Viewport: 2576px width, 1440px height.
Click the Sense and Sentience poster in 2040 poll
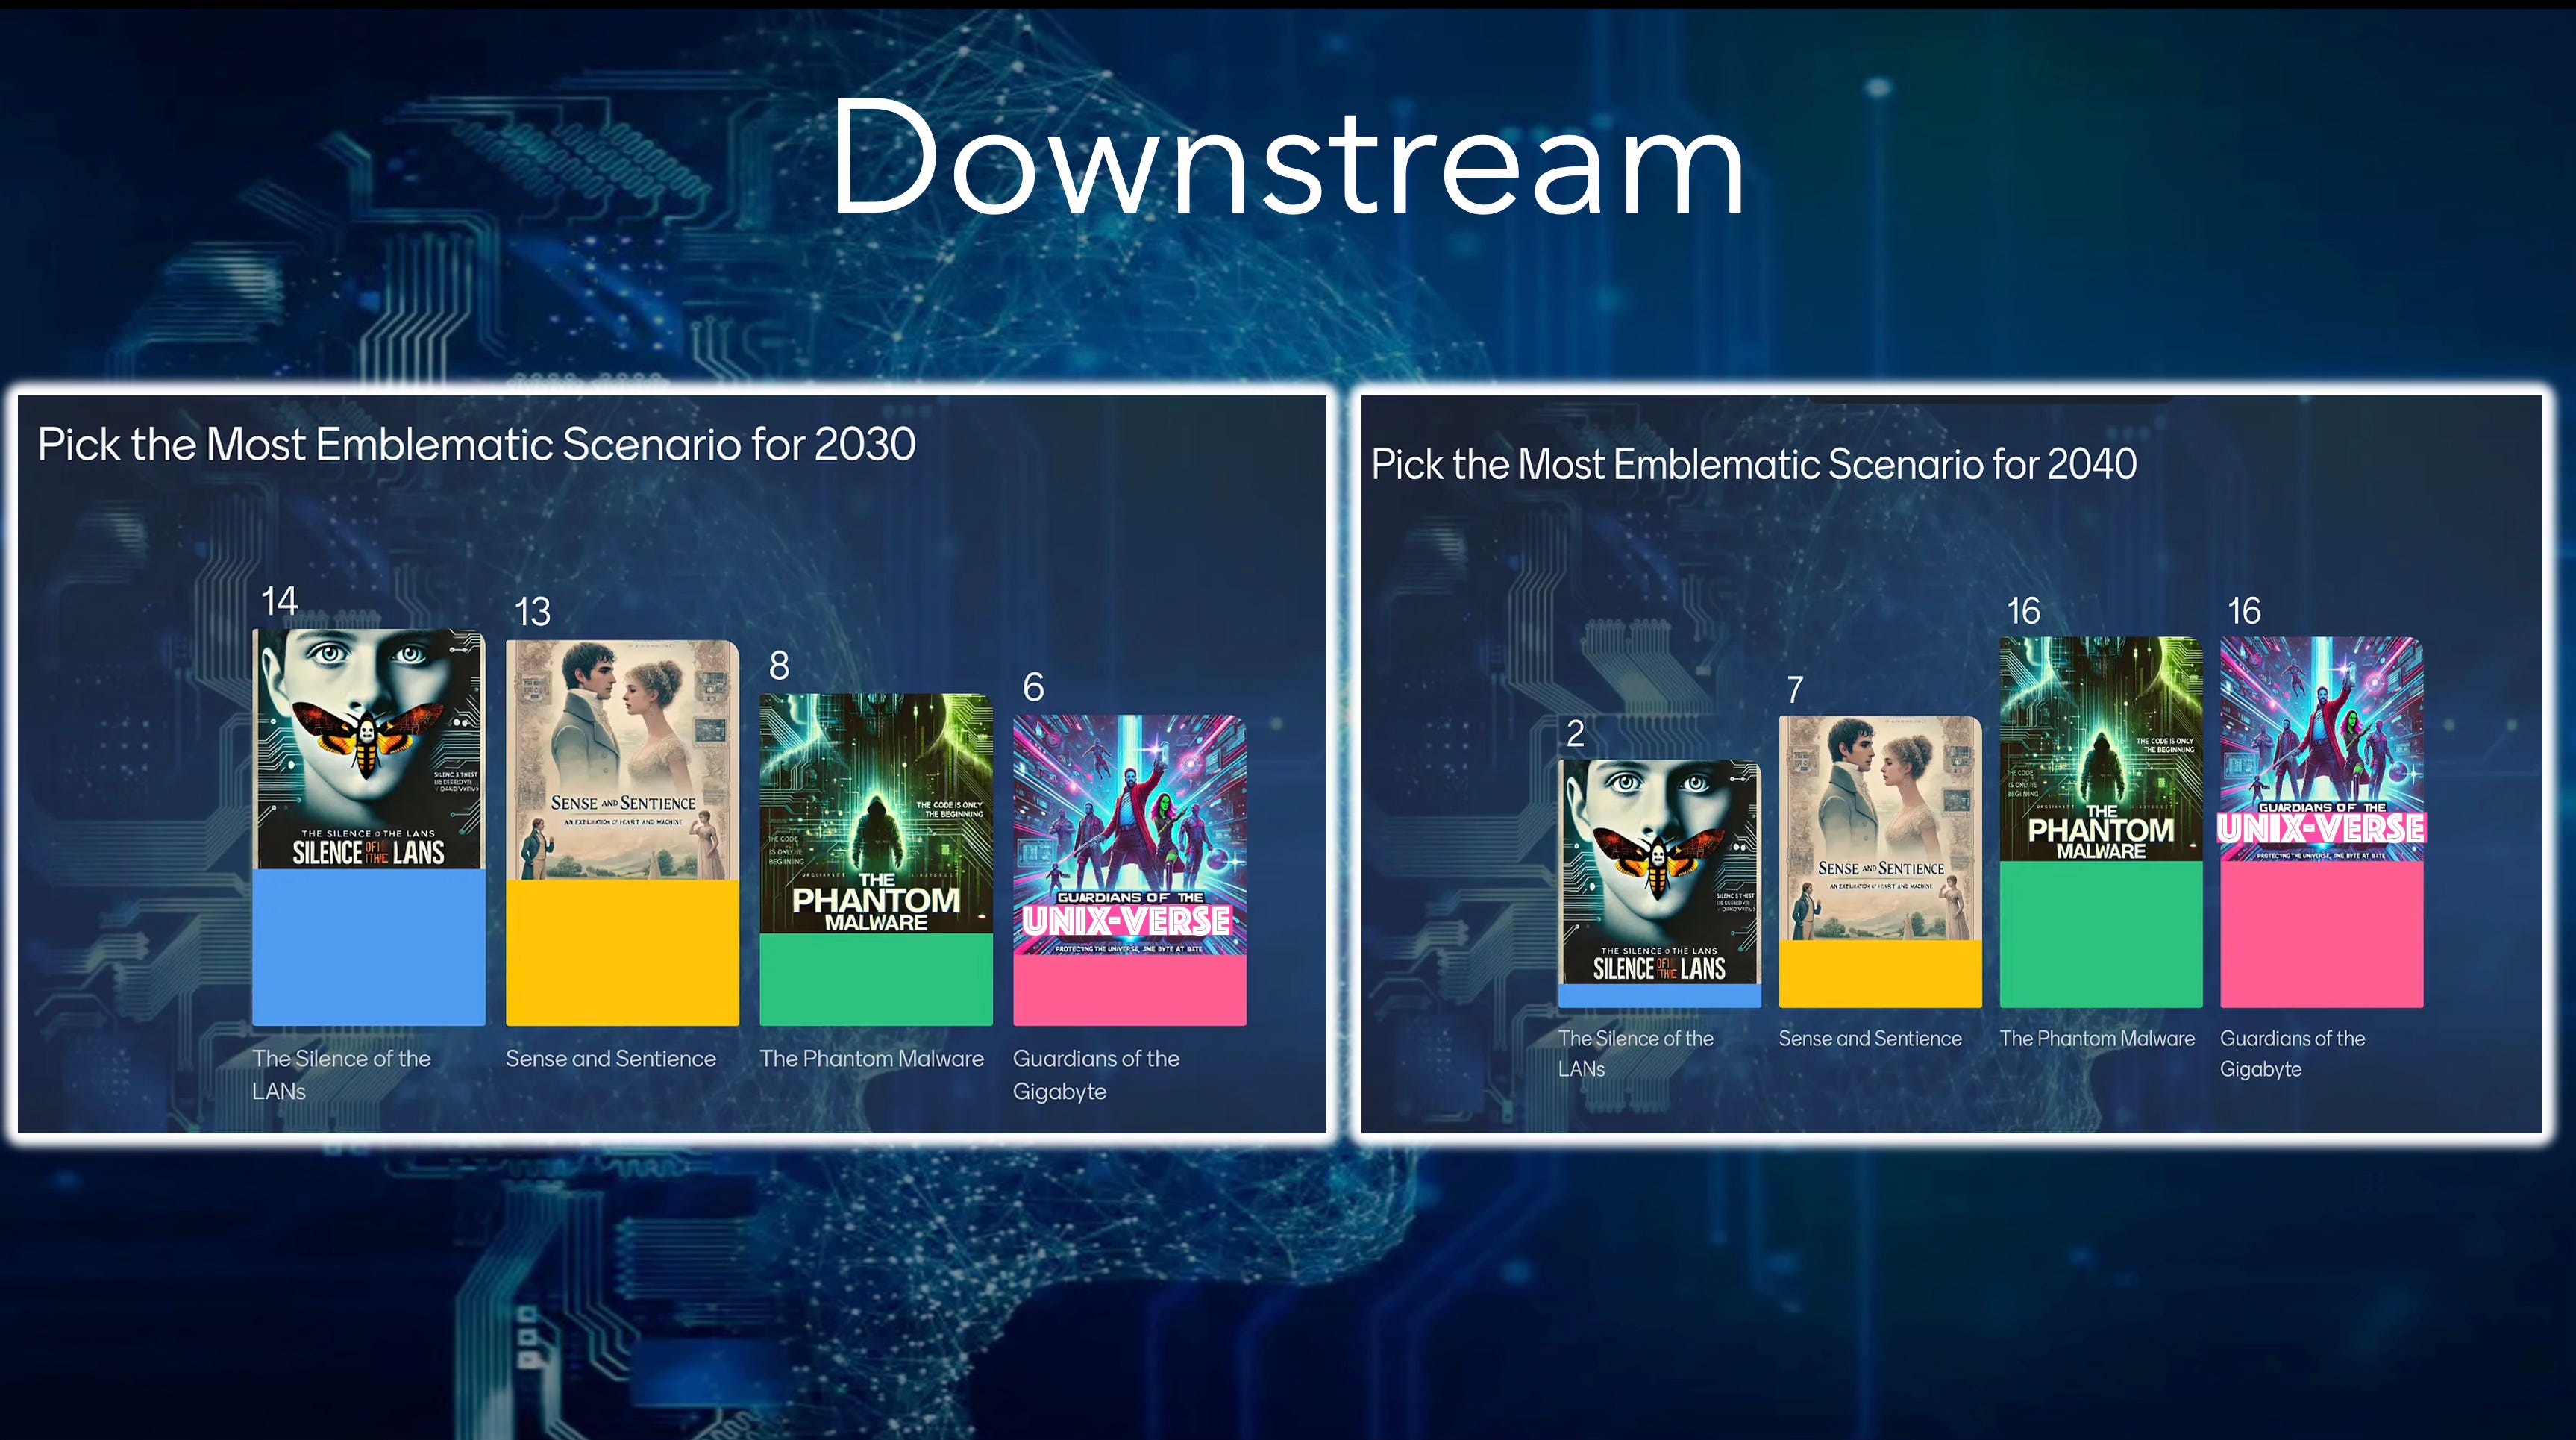click(x=1880, y=828)
